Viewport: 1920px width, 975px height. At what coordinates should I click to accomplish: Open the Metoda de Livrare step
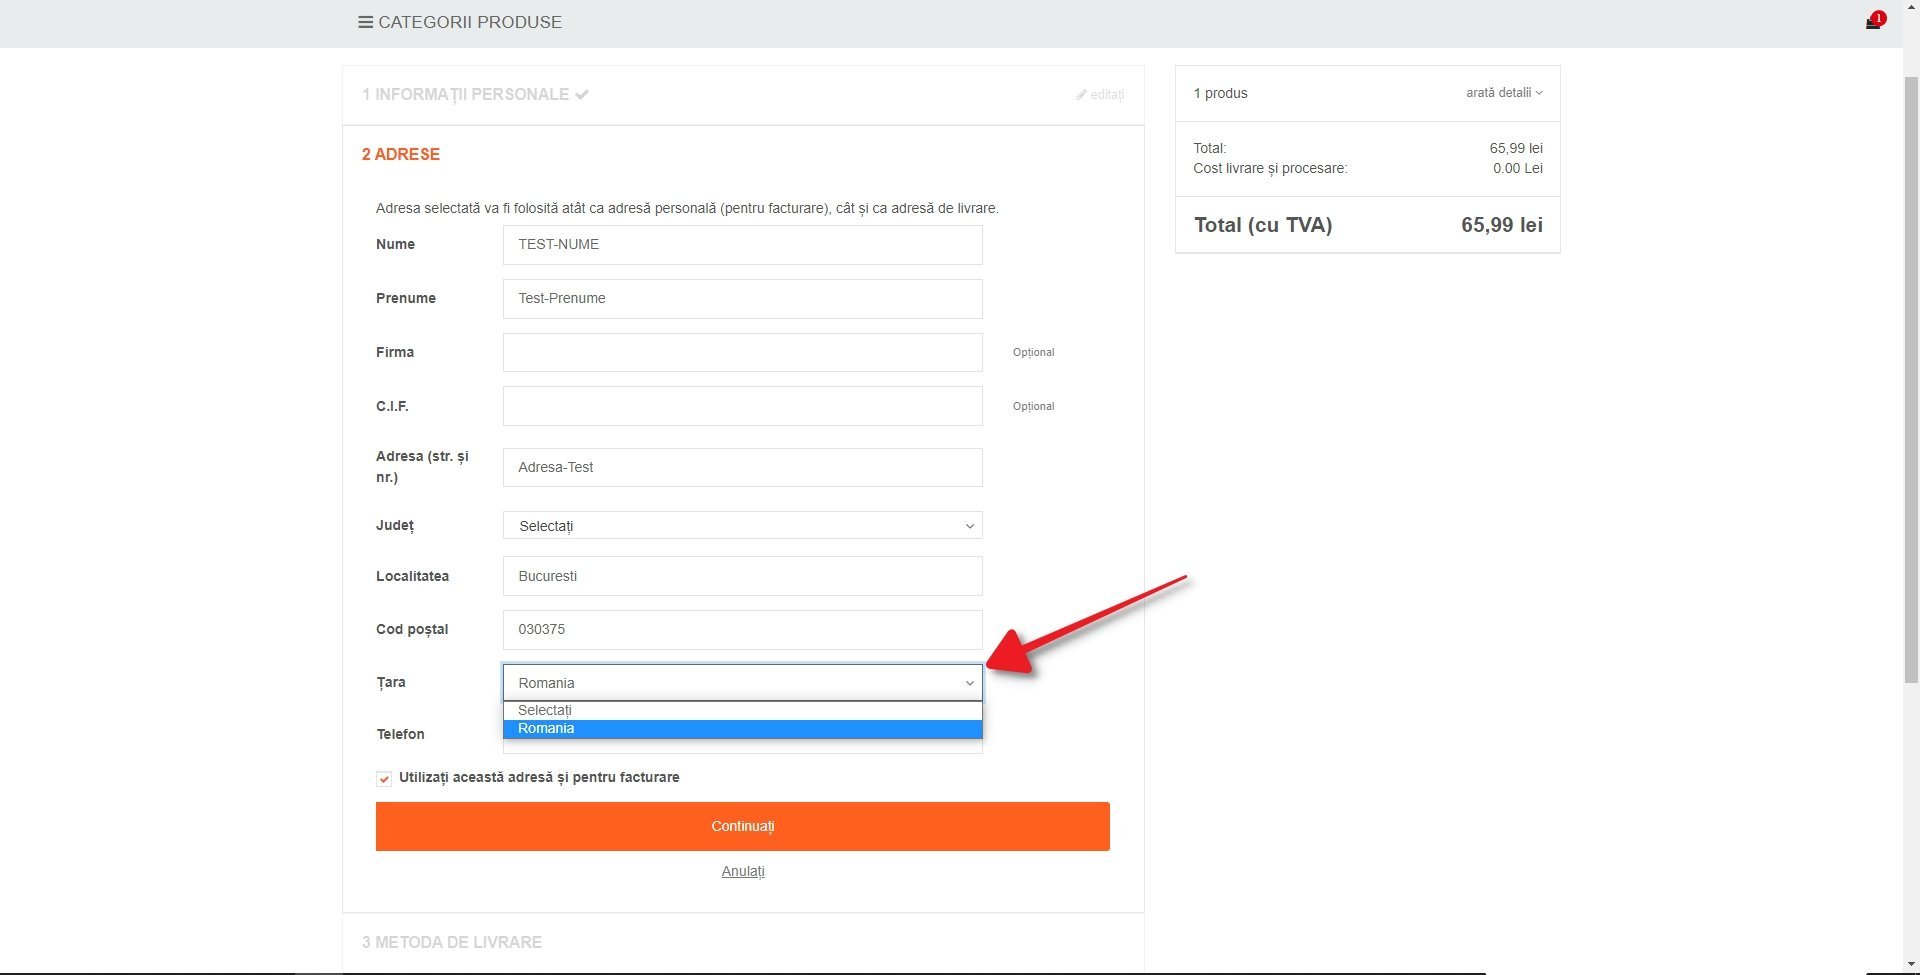452,942
